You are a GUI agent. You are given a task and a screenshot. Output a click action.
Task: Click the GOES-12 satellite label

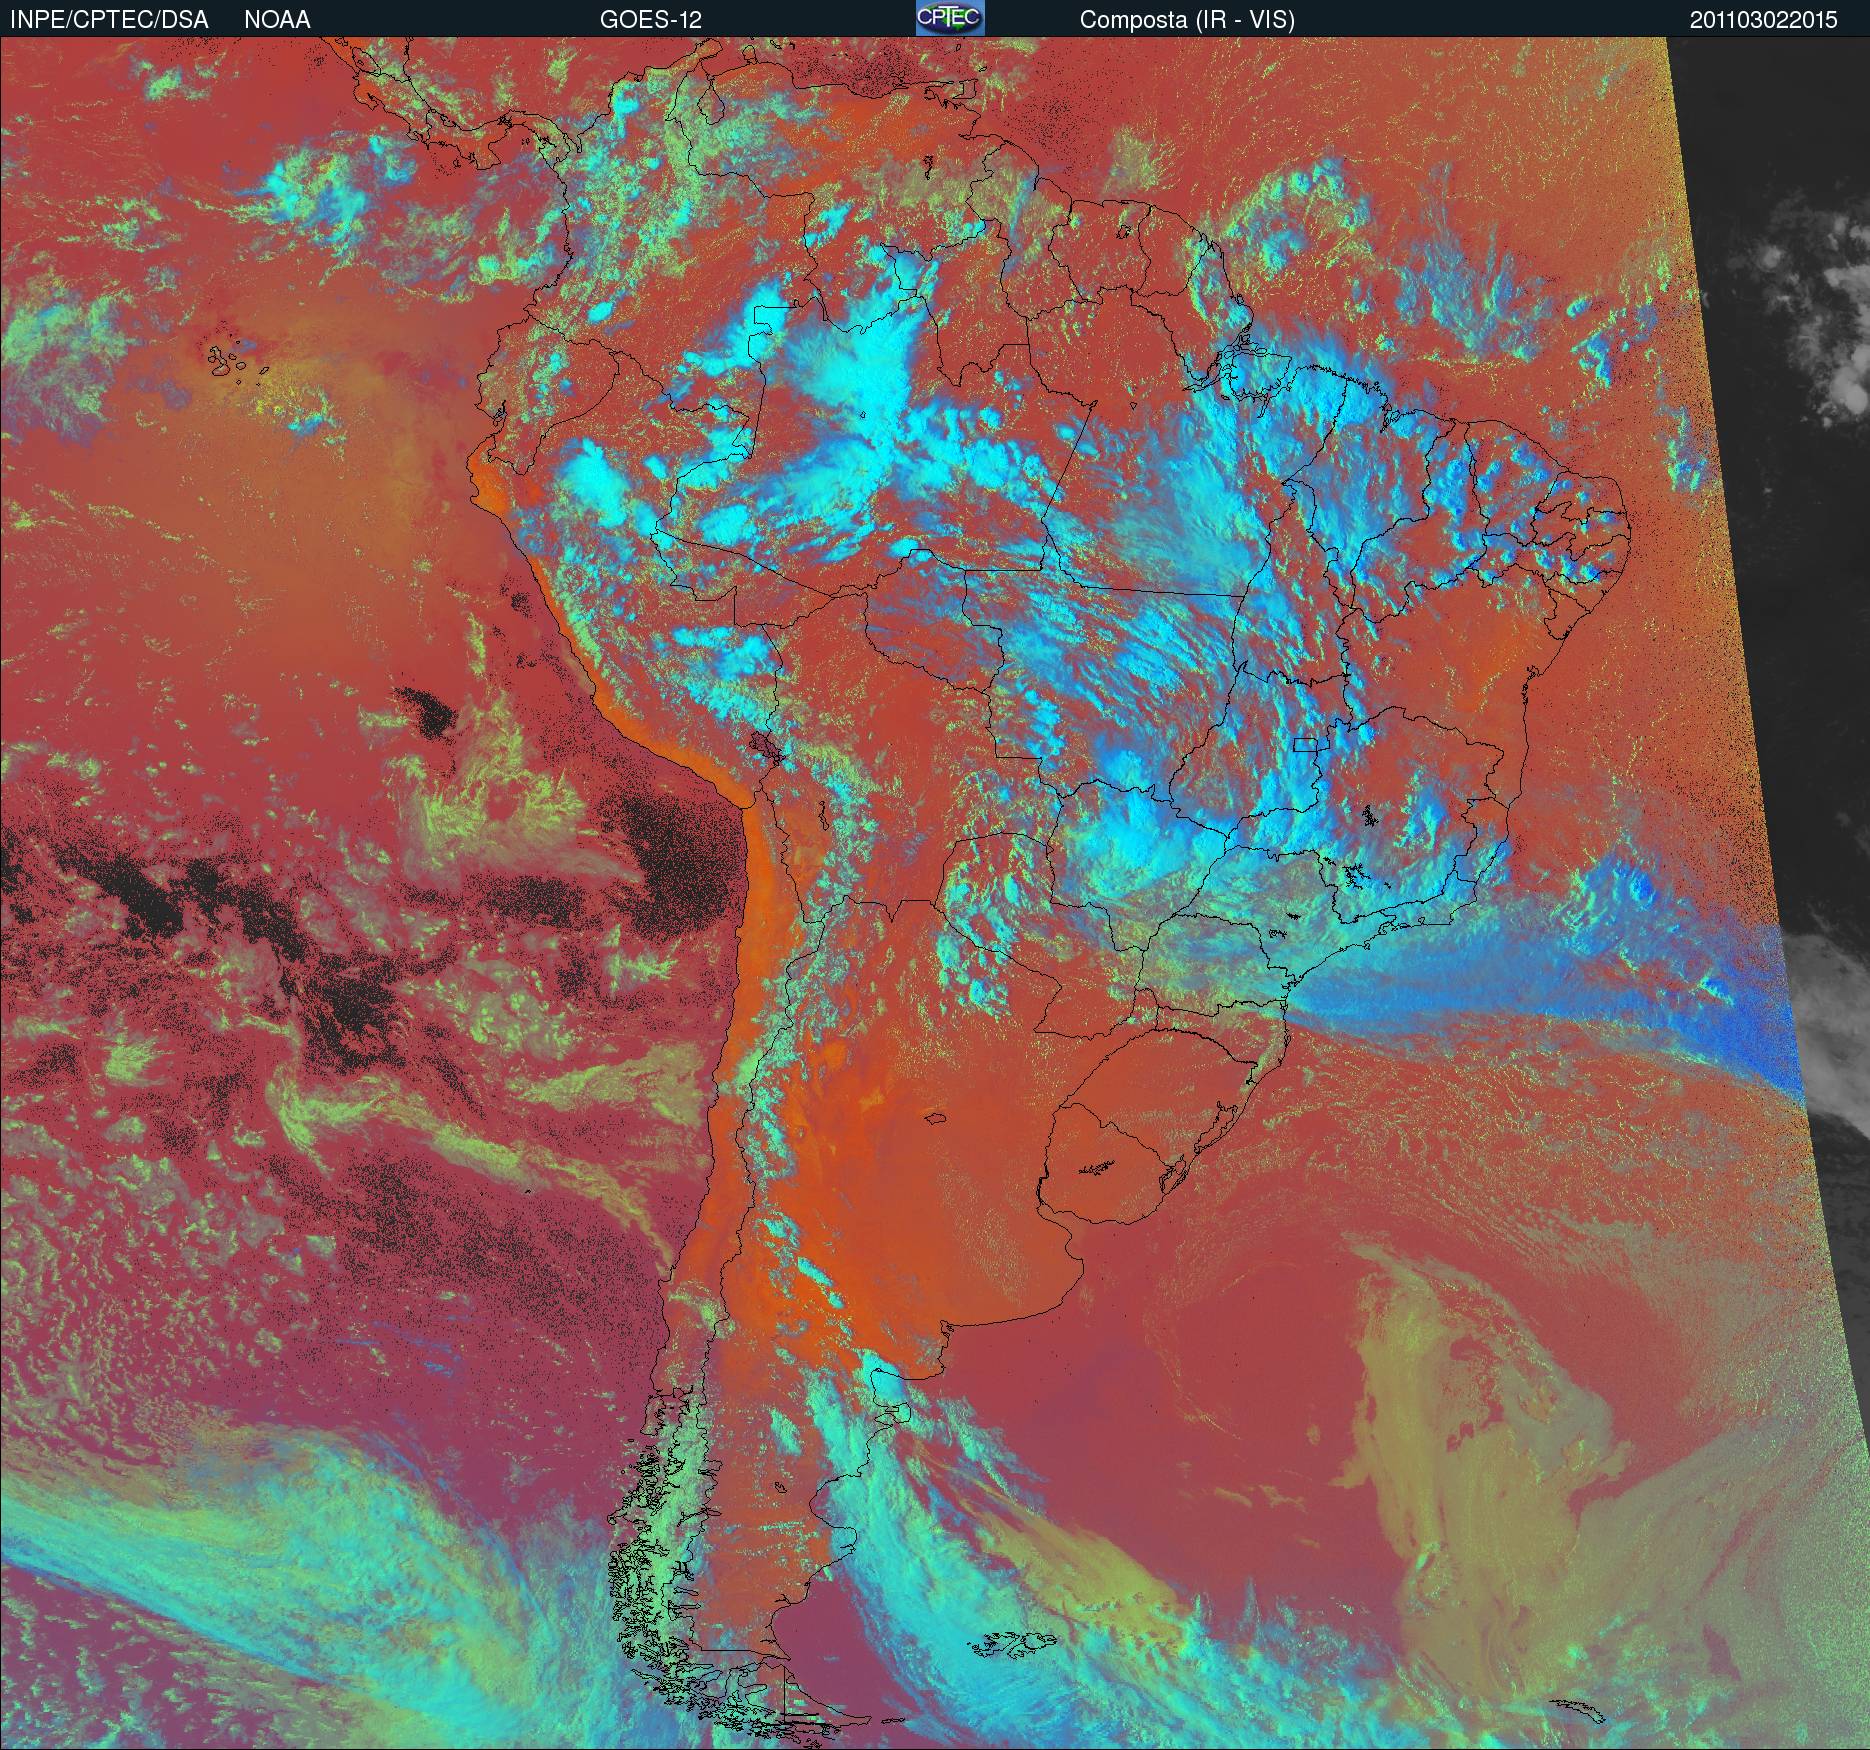651,20
